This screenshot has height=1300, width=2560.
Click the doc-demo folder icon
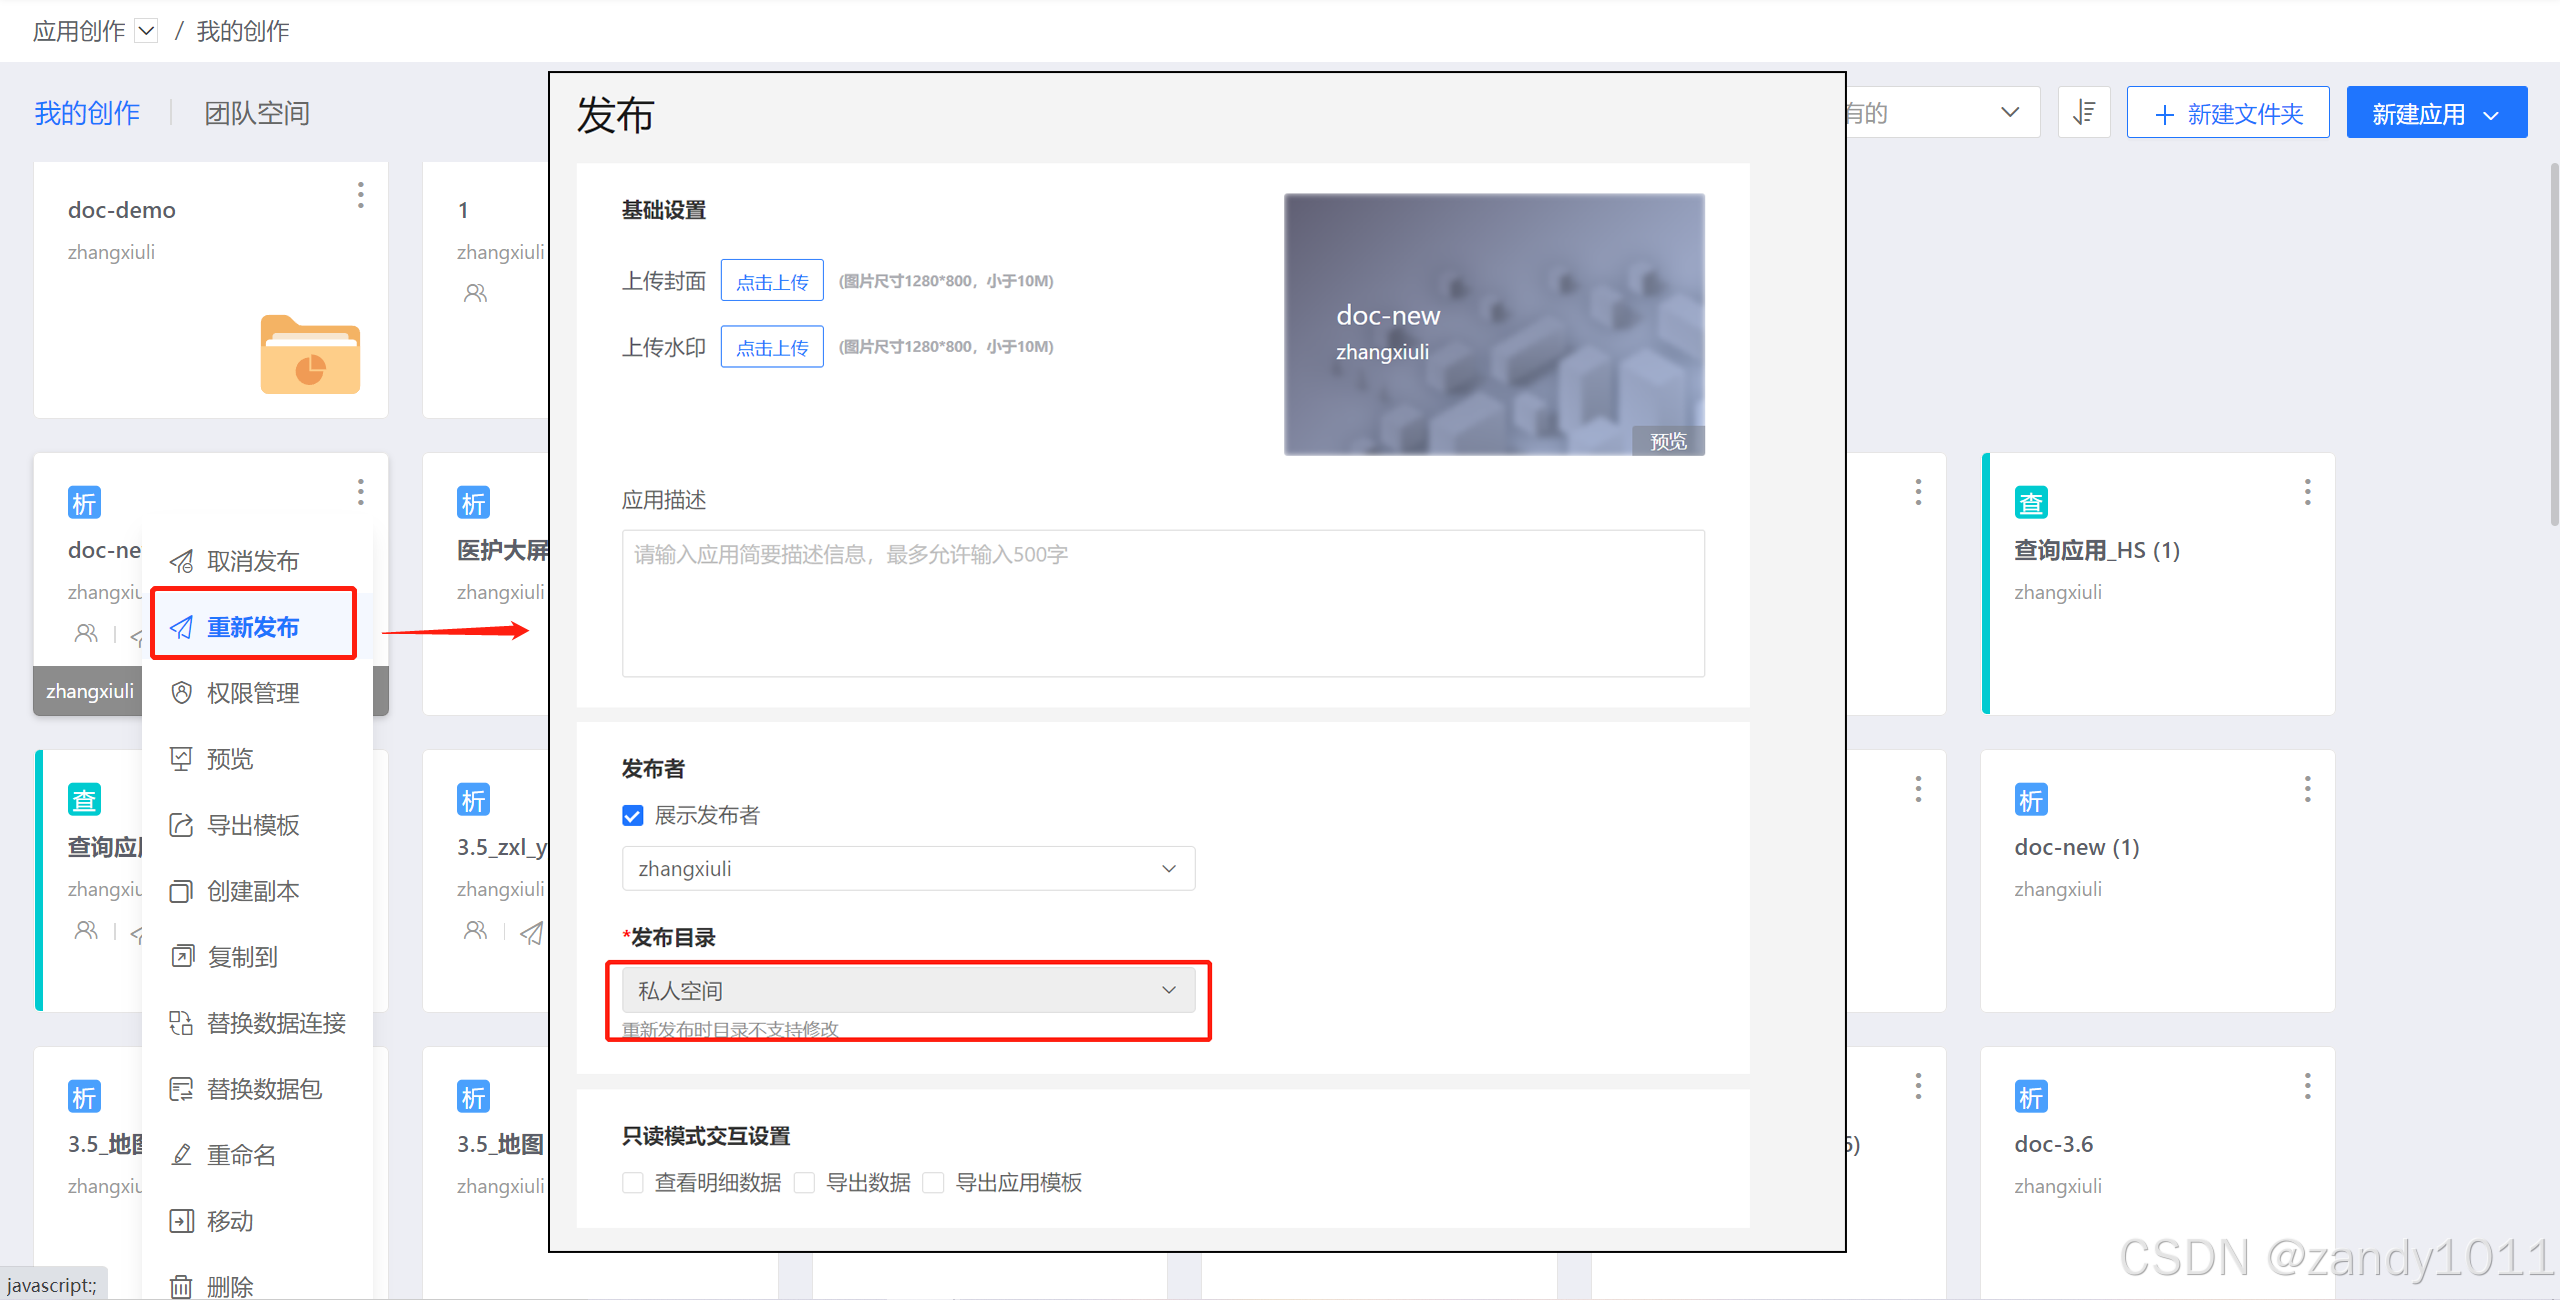pos(310,355)
